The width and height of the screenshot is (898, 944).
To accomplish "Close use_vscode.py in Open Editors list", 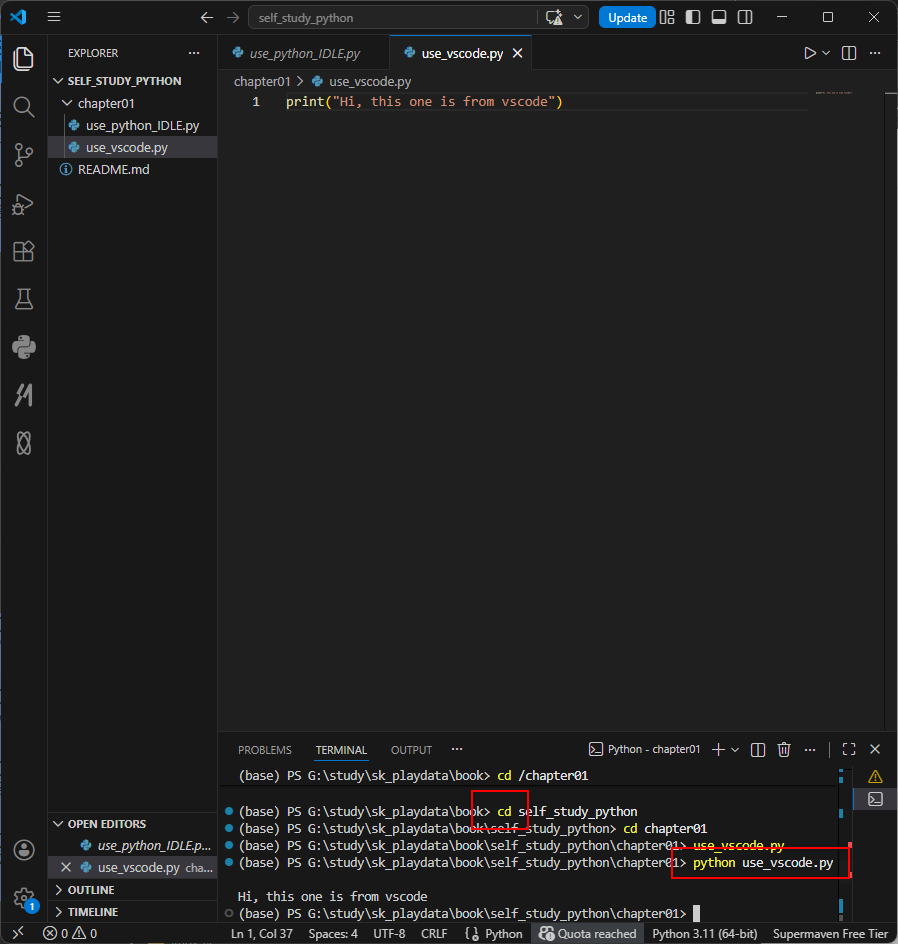I will (x=66, y=868).
